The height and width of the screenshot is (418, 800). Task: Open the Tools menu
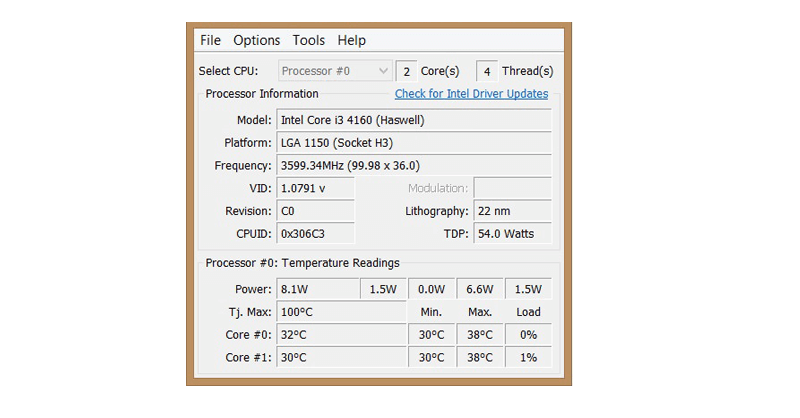(308, 41)
